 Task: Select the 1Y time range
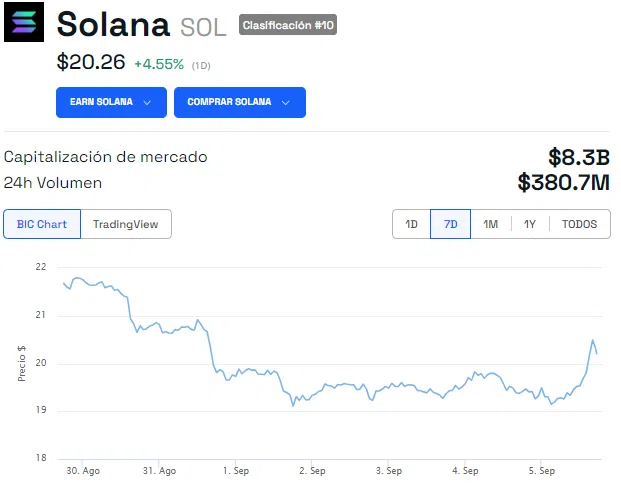530,224
